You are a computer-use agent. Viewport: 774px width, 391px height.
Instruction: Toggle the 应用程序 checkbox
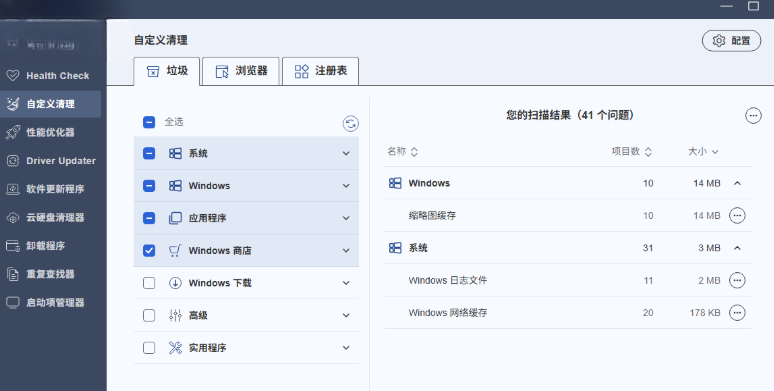pos(149,218)
